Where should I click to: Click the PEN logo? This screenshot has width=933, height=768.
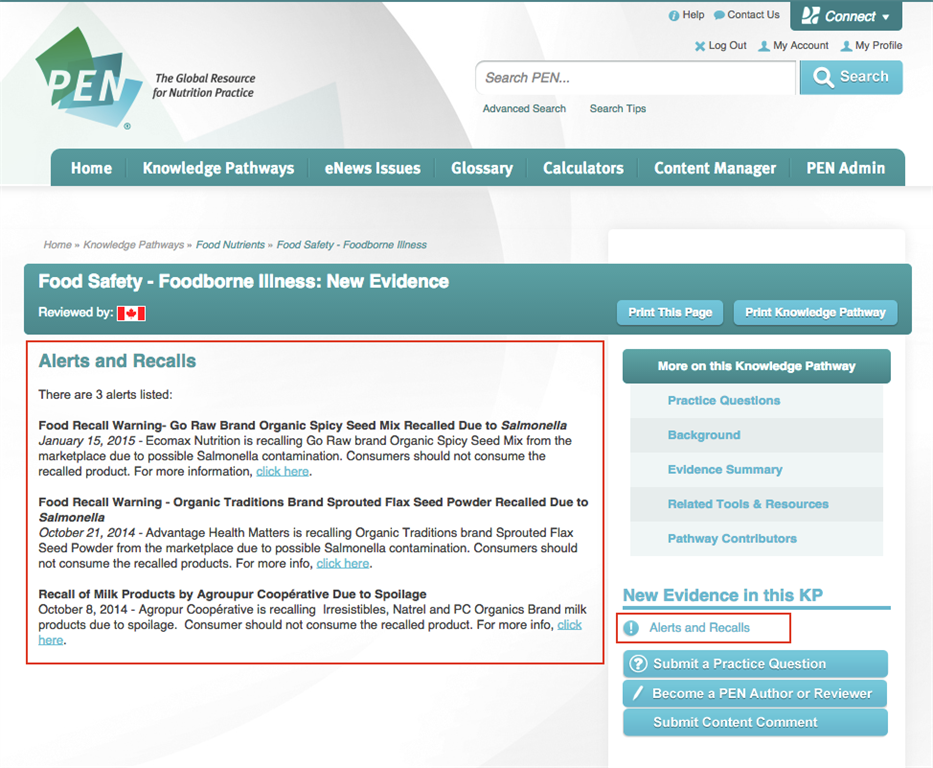pyautogui.click(x=88, y=77)
